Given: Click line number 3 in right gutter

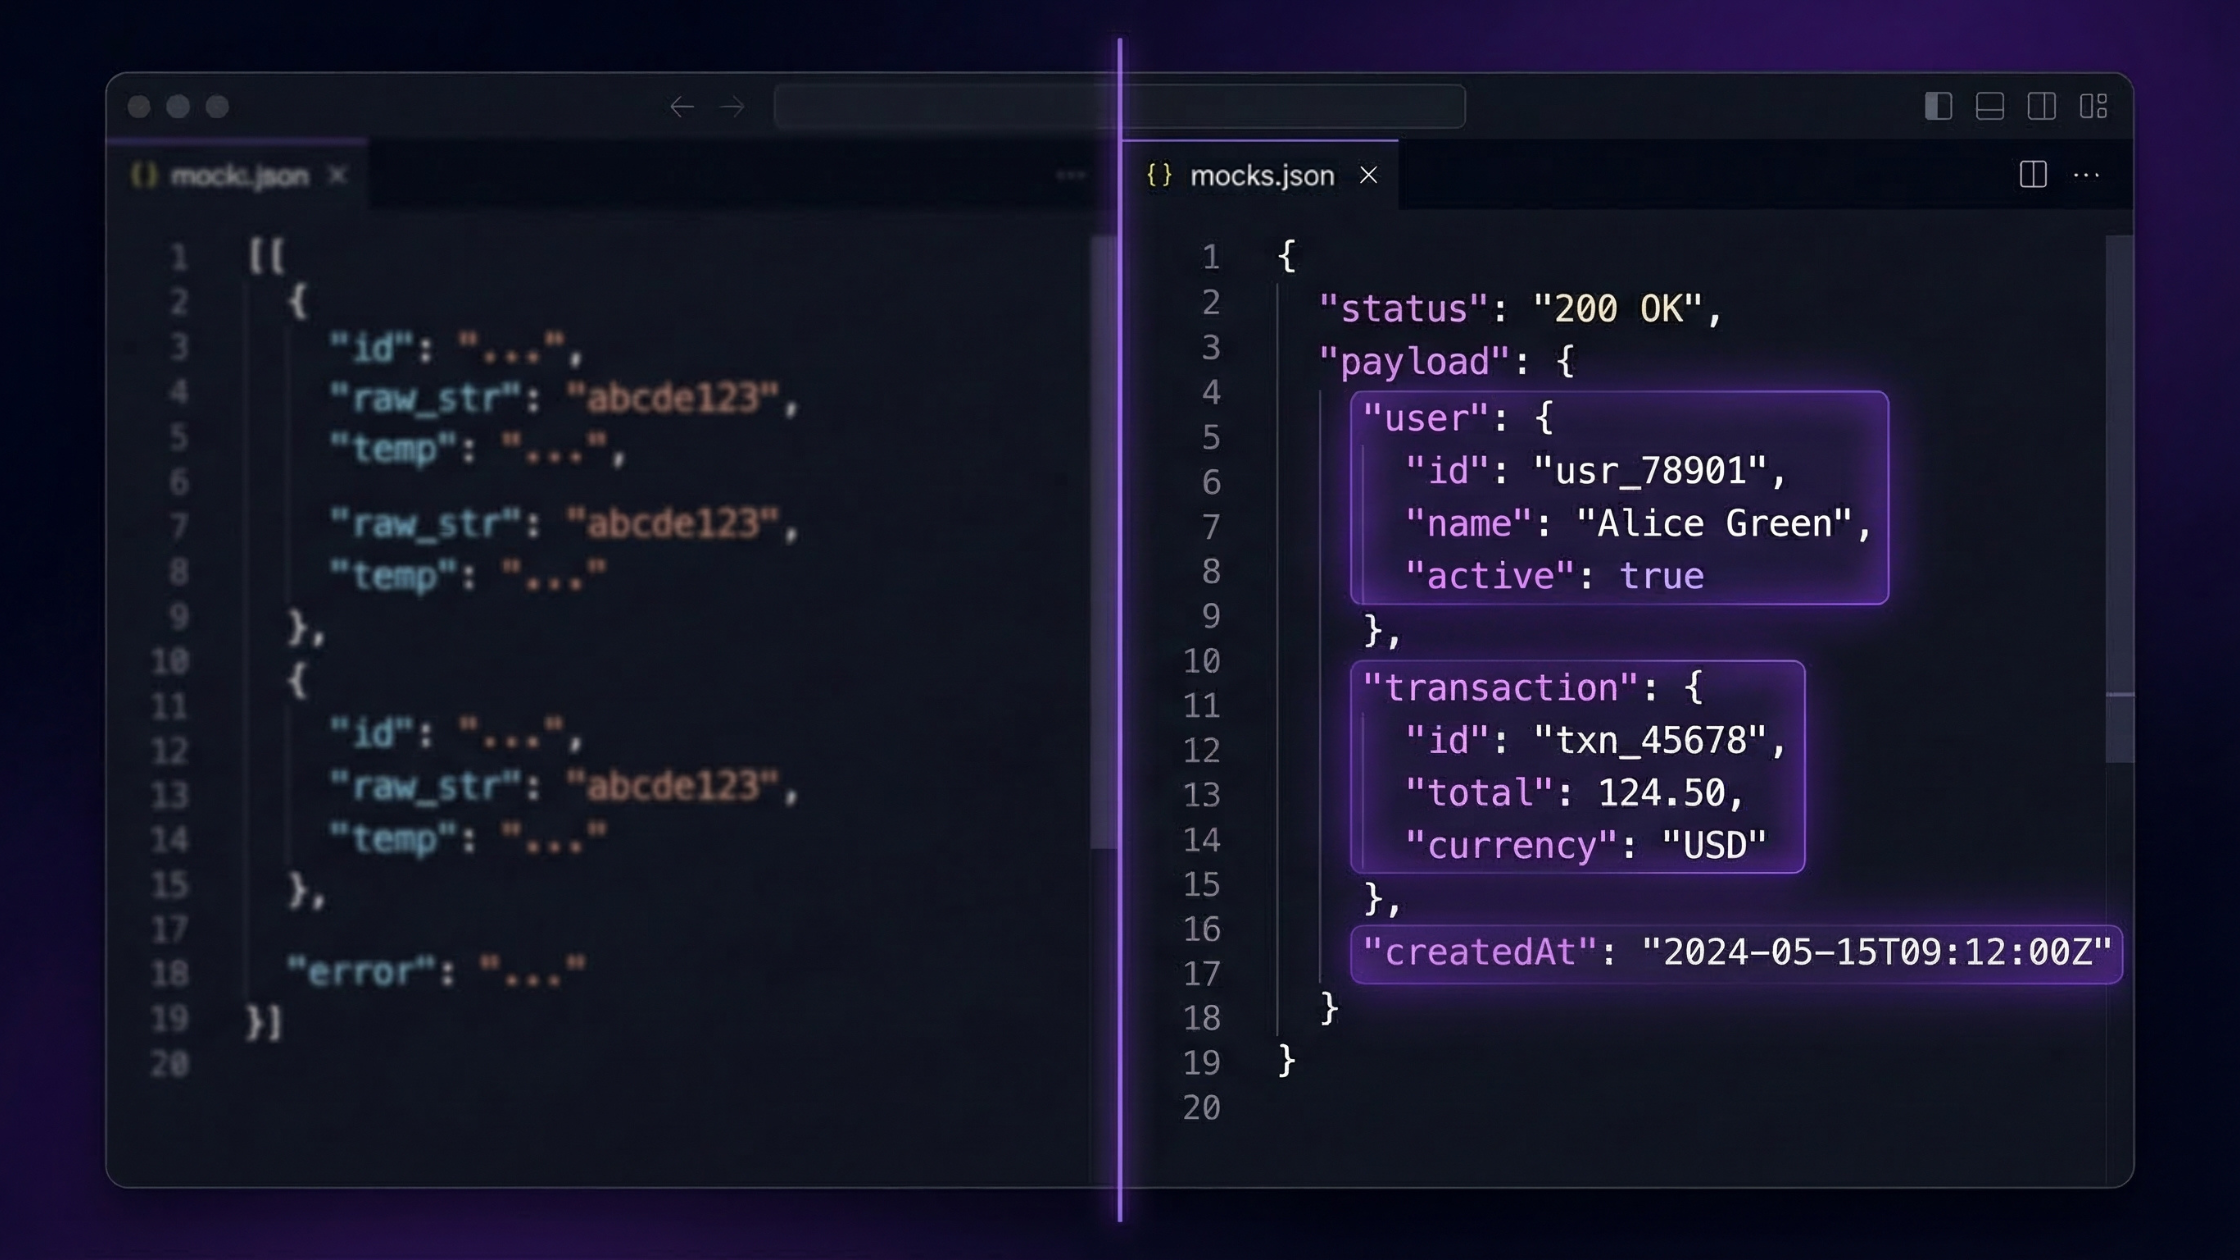Looking at the screenshot, I should [x=1211, y=347].
